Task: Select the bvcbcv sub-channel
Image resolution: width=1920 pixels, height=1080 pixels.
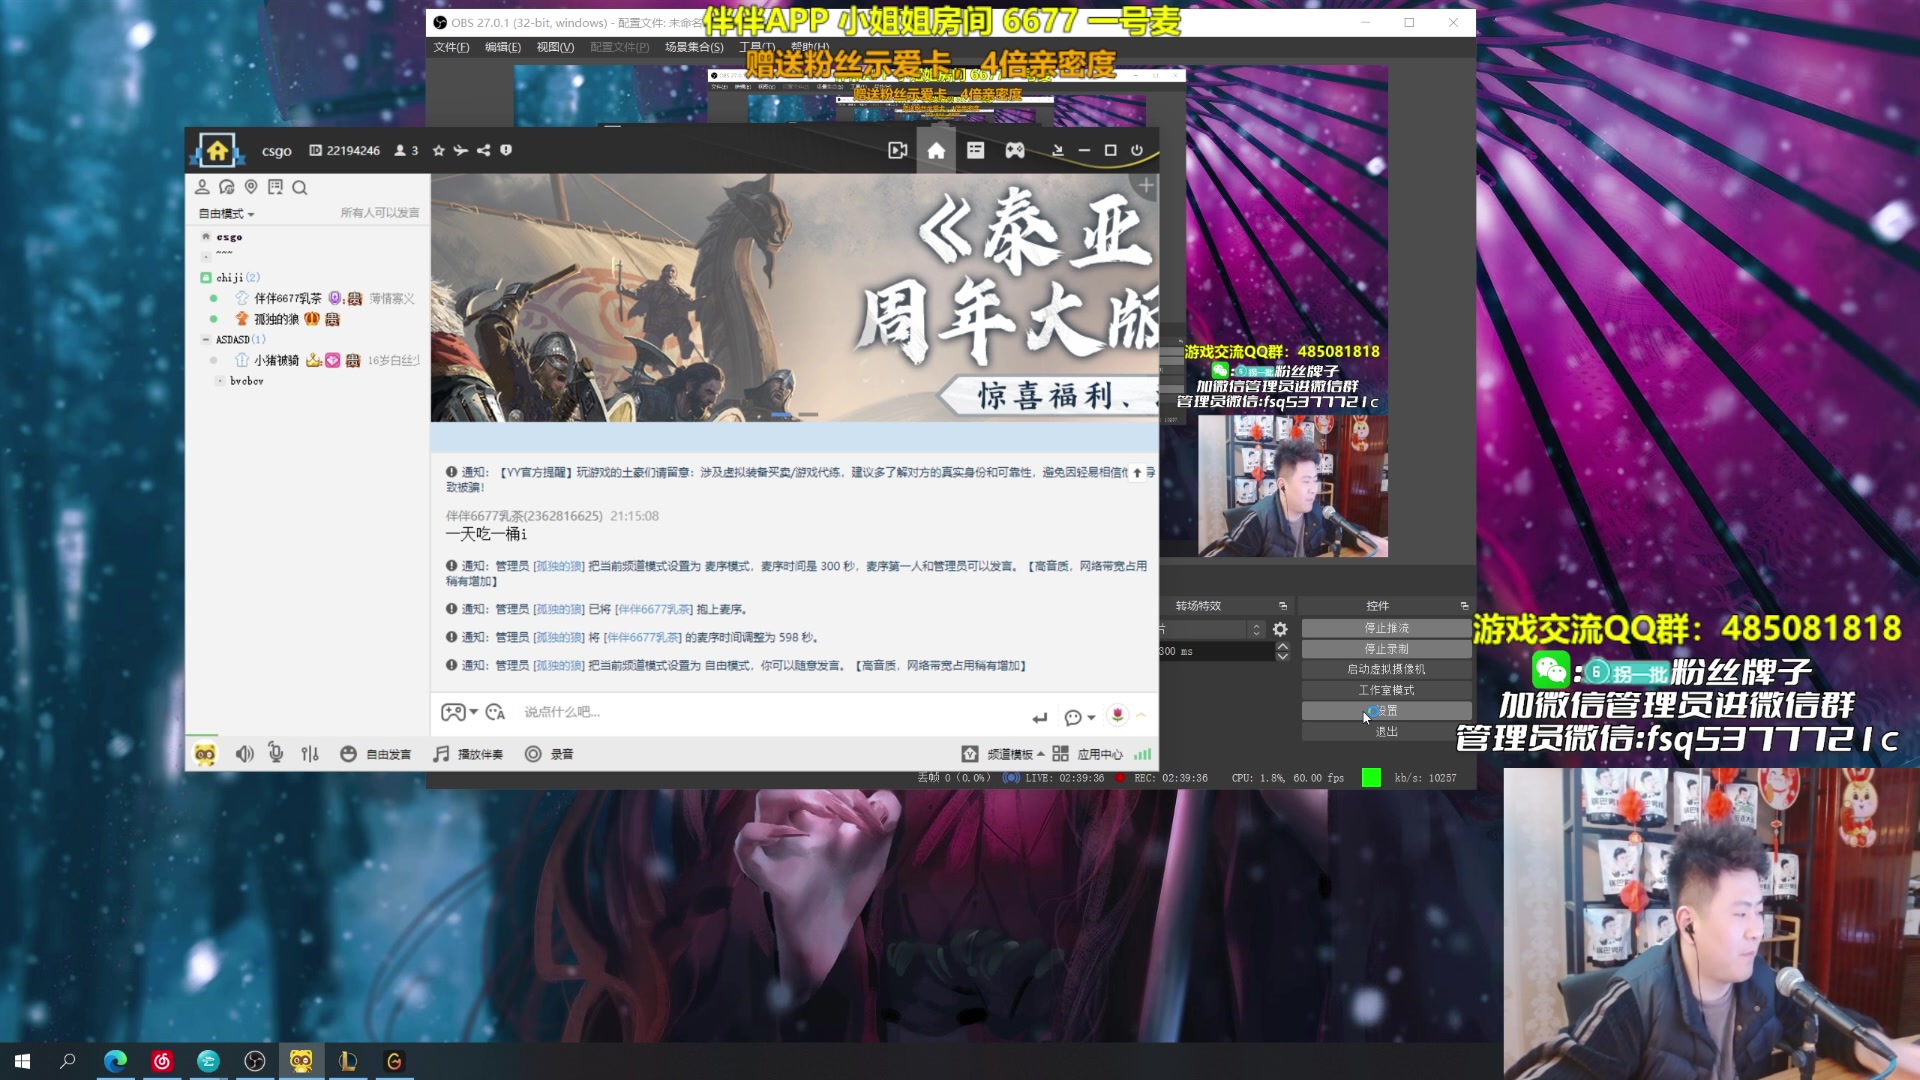Action: click(x=247, y=381)
